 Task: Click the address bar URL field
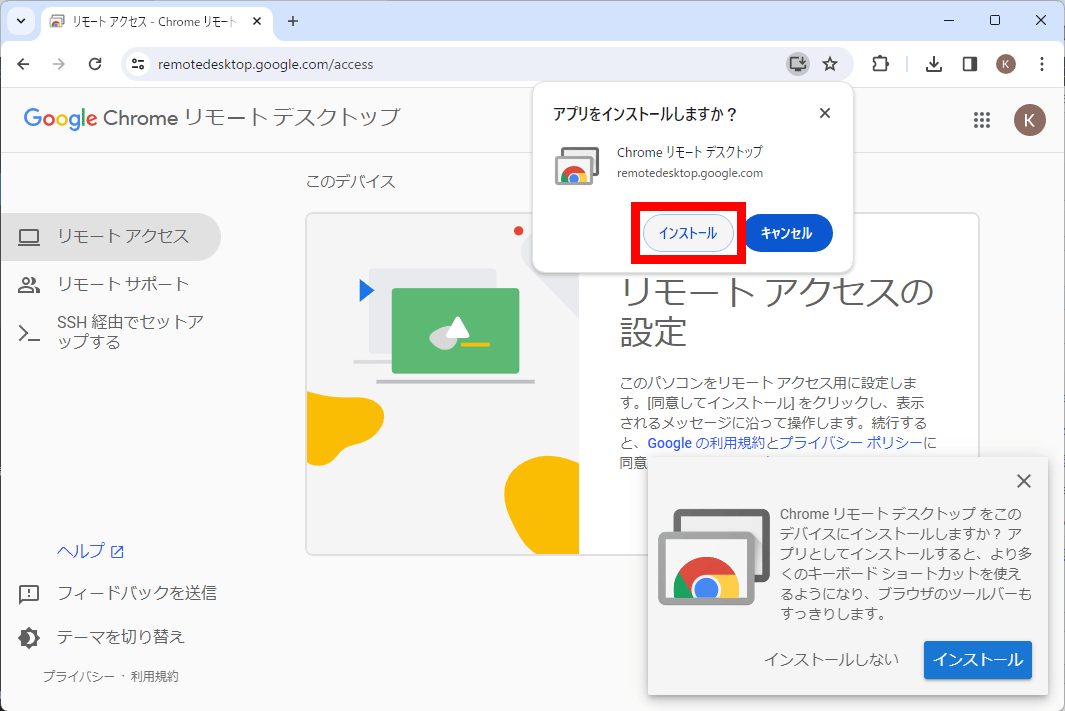coord(400,63)
